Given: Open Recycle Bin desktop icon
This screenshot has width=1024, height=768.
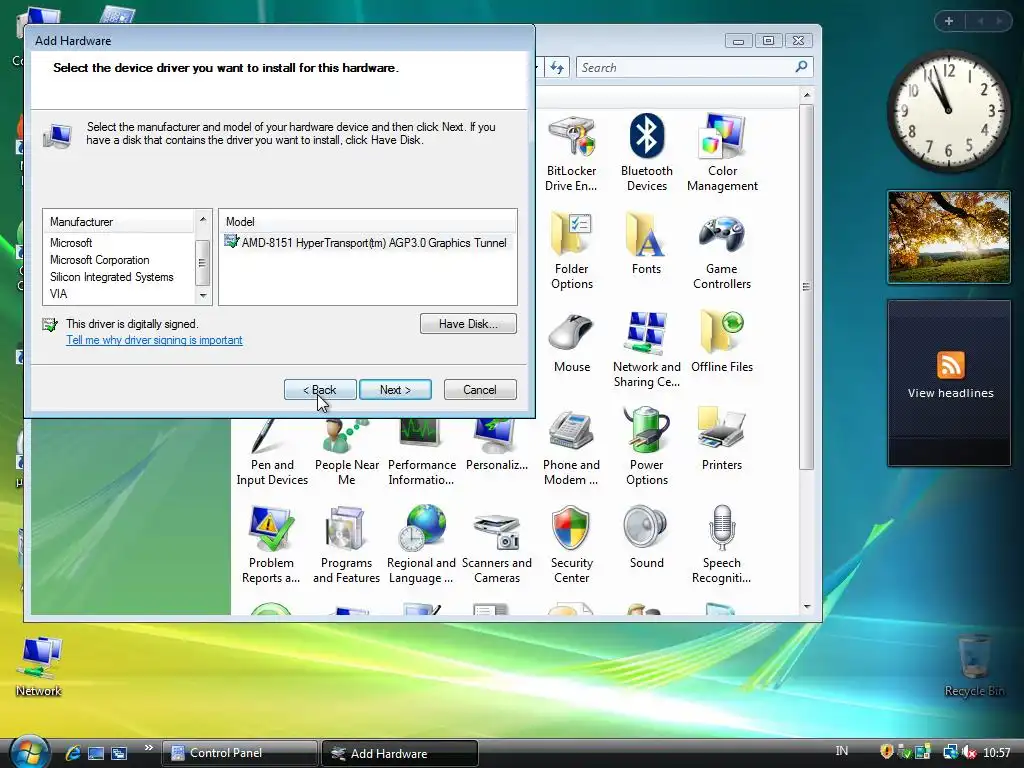Looking at the screenshot, I should (974, 666).
